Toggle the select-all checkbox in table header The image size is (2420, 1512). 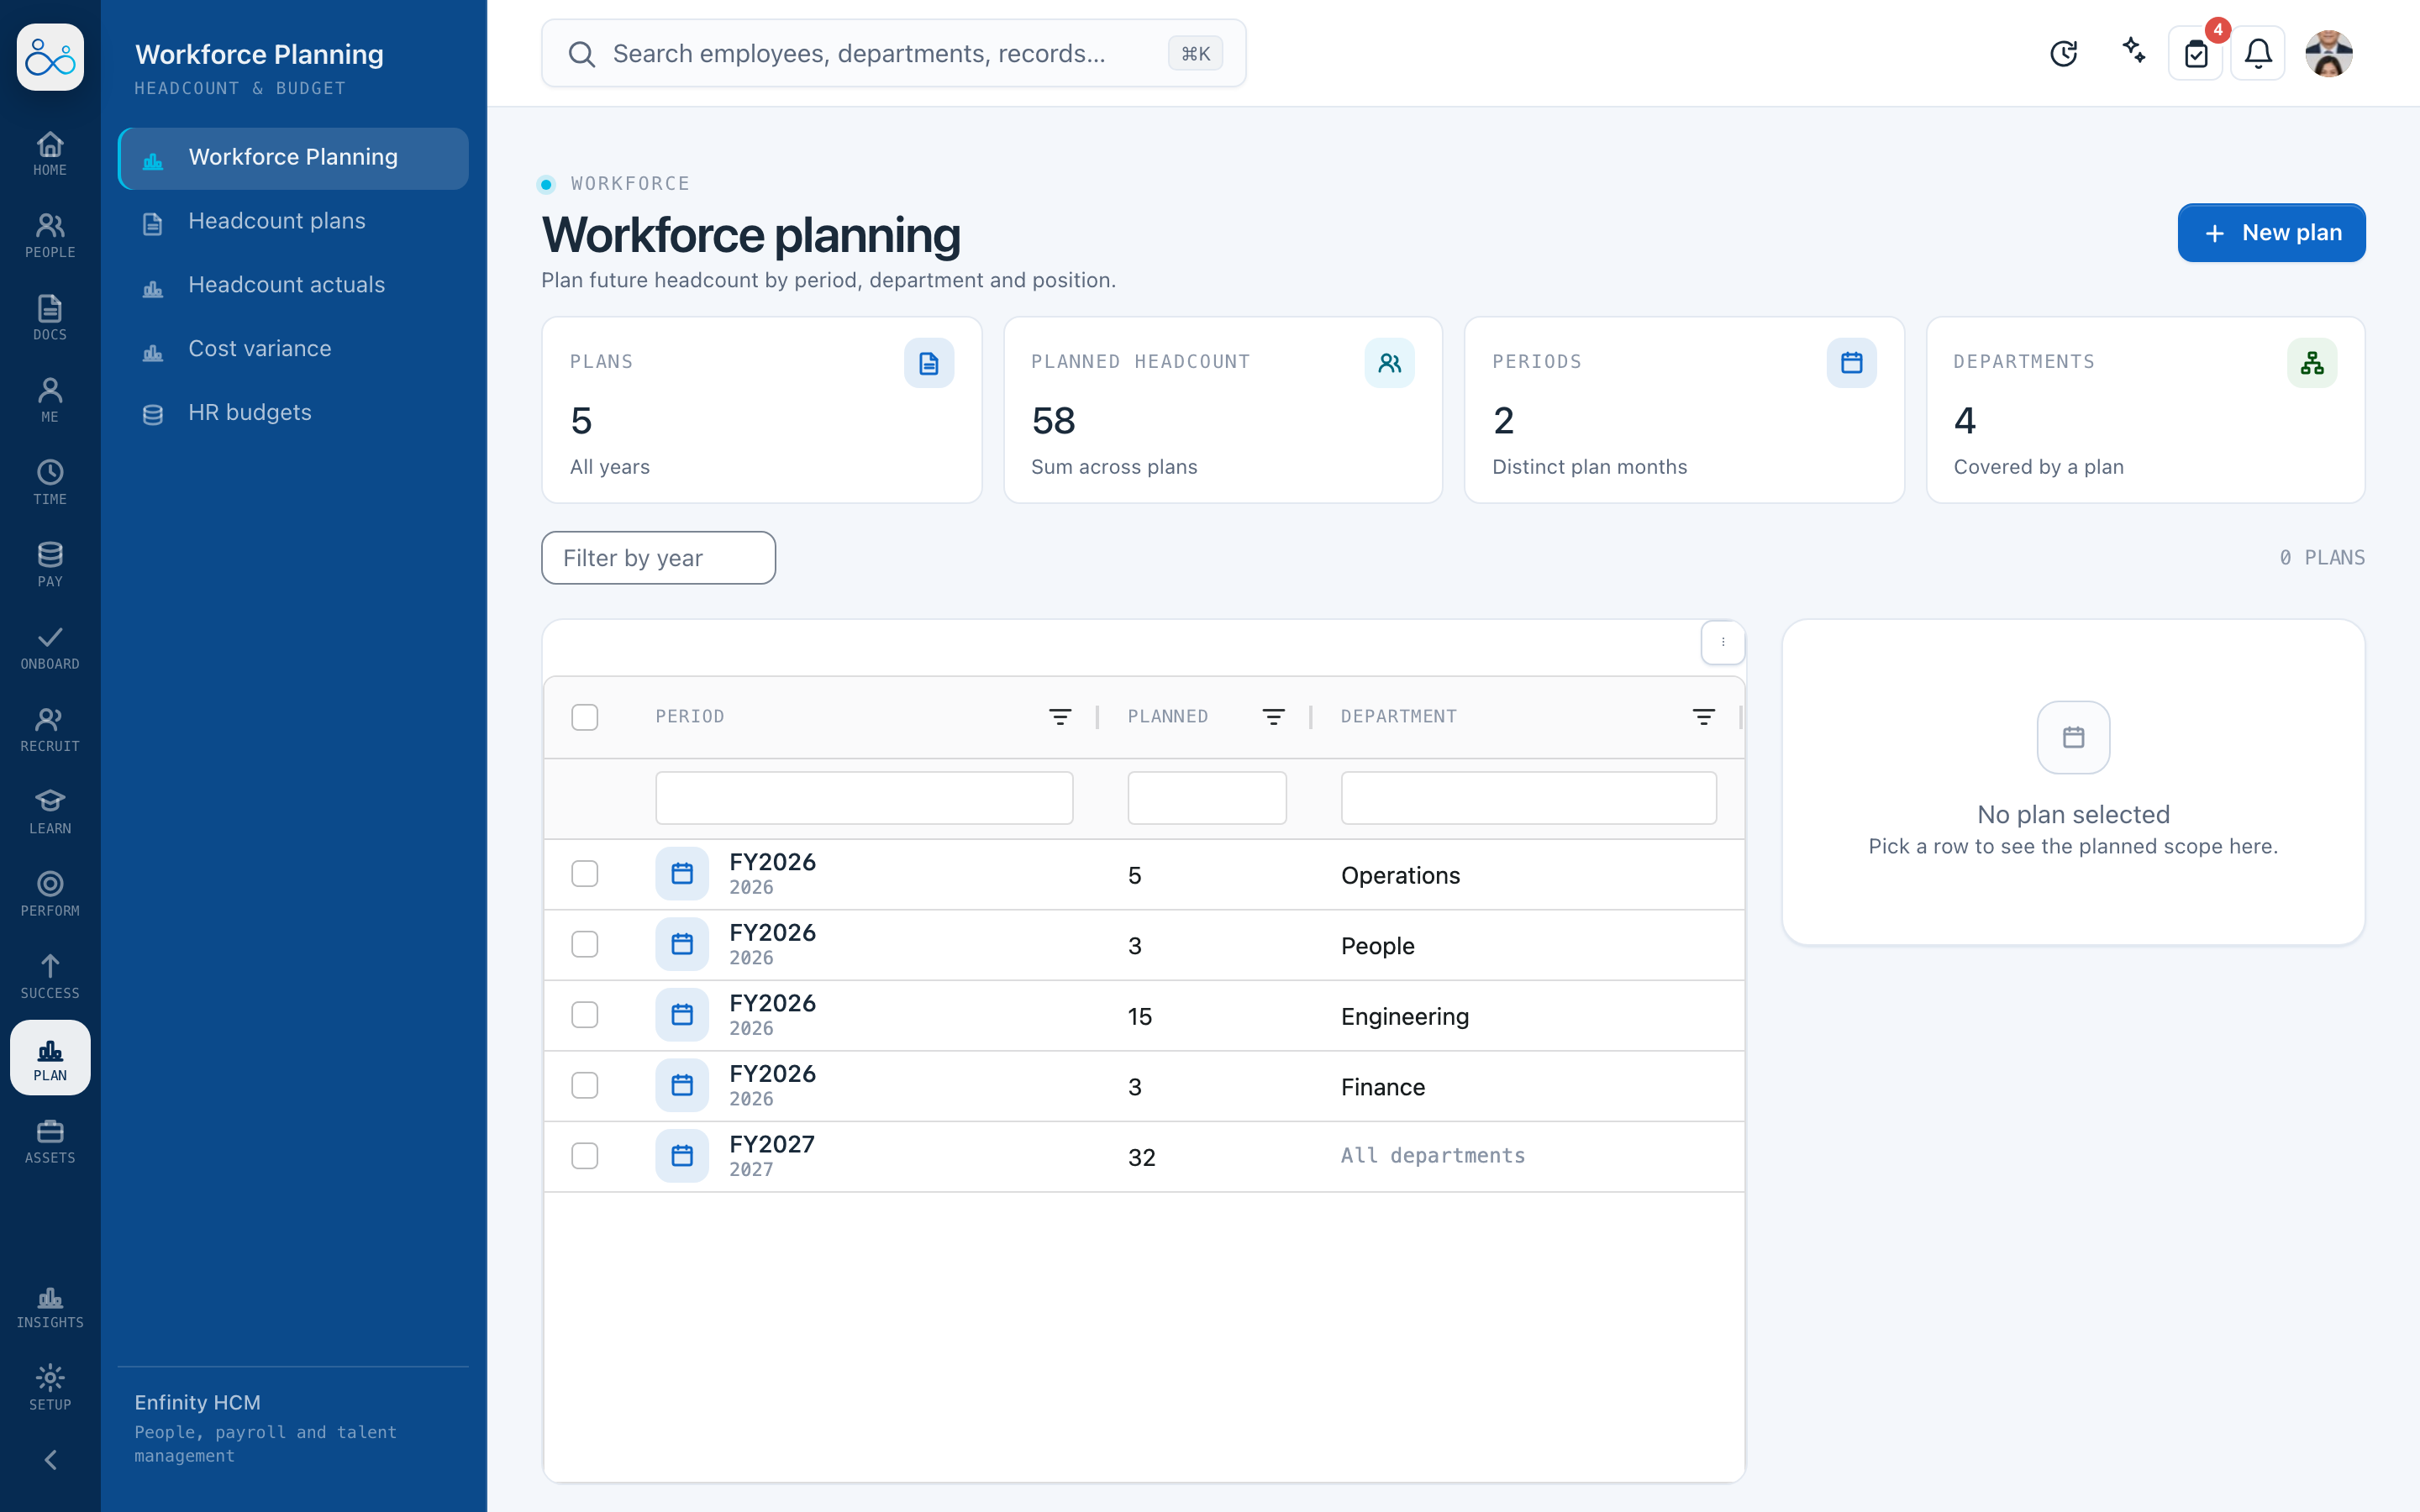[x=585, y=717]
